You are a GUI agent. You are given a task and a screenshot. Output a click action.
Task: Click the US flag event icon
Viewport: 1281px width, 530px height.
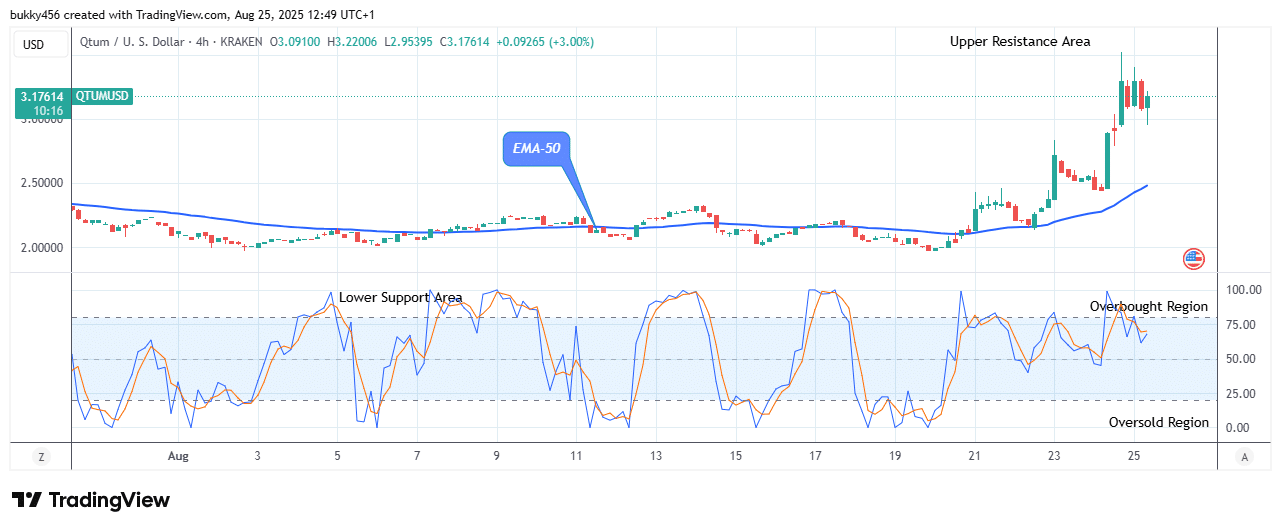pos(1193,259)
